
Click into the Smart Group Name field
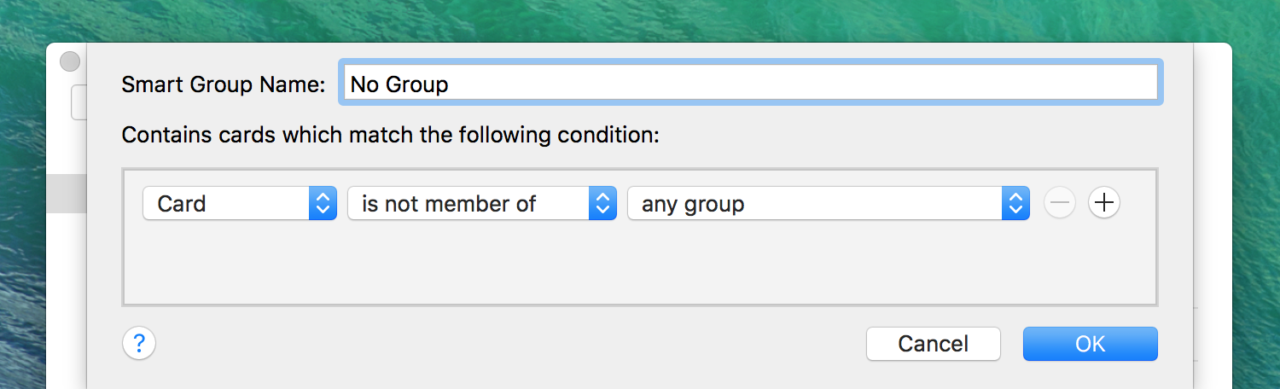click(x=751, y=84)
